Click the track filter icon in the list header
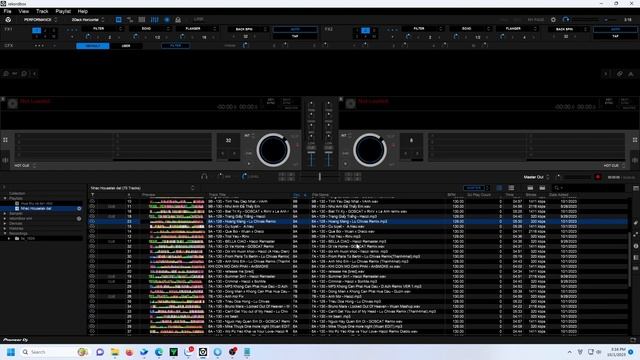 (92, 195)
